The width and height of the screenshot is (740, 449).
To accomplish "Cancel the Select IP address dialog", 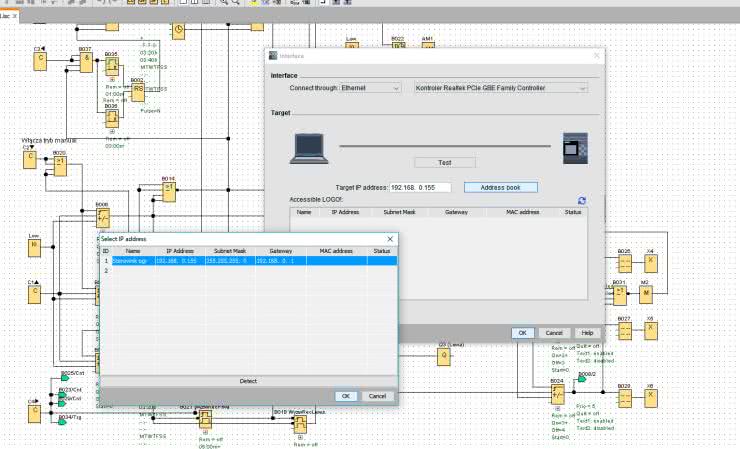I will 376,396.
